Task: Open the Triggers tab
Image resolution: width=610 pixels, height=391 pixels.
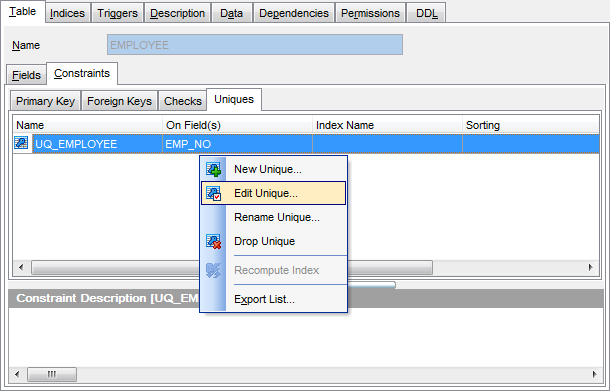Action: pos(117,13)
